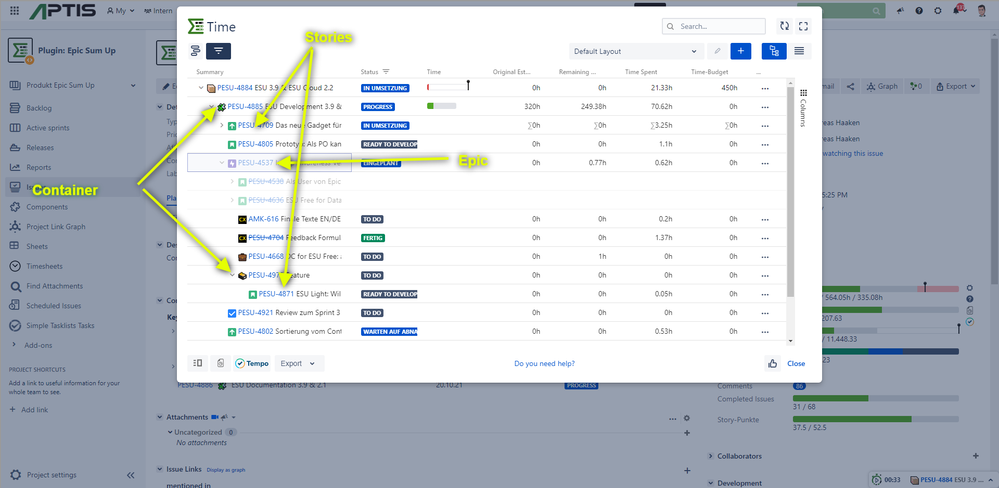Sort by the Time Spent column header

pos(641,72)
